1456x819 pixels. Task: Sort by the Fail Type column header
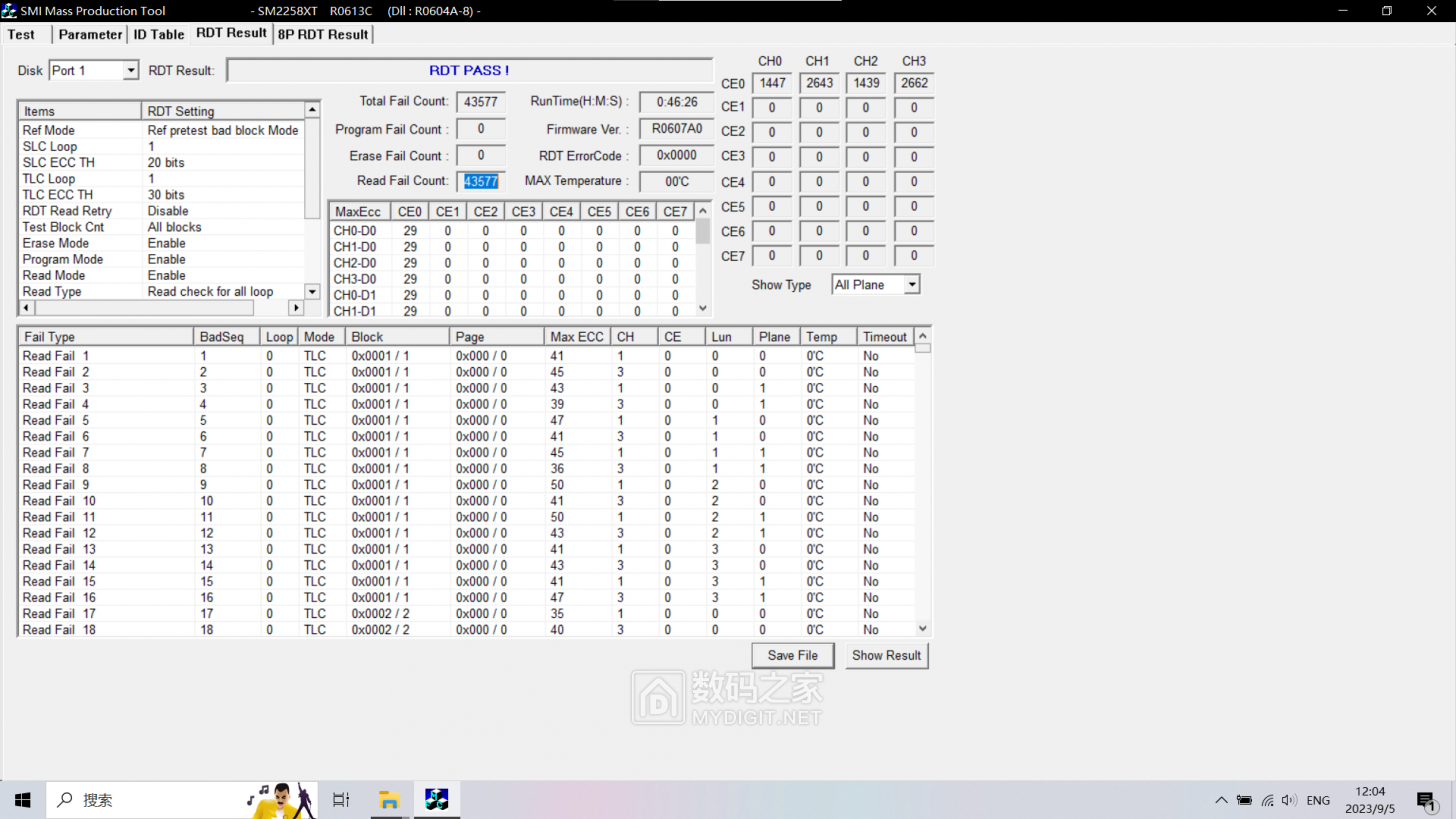106,337
